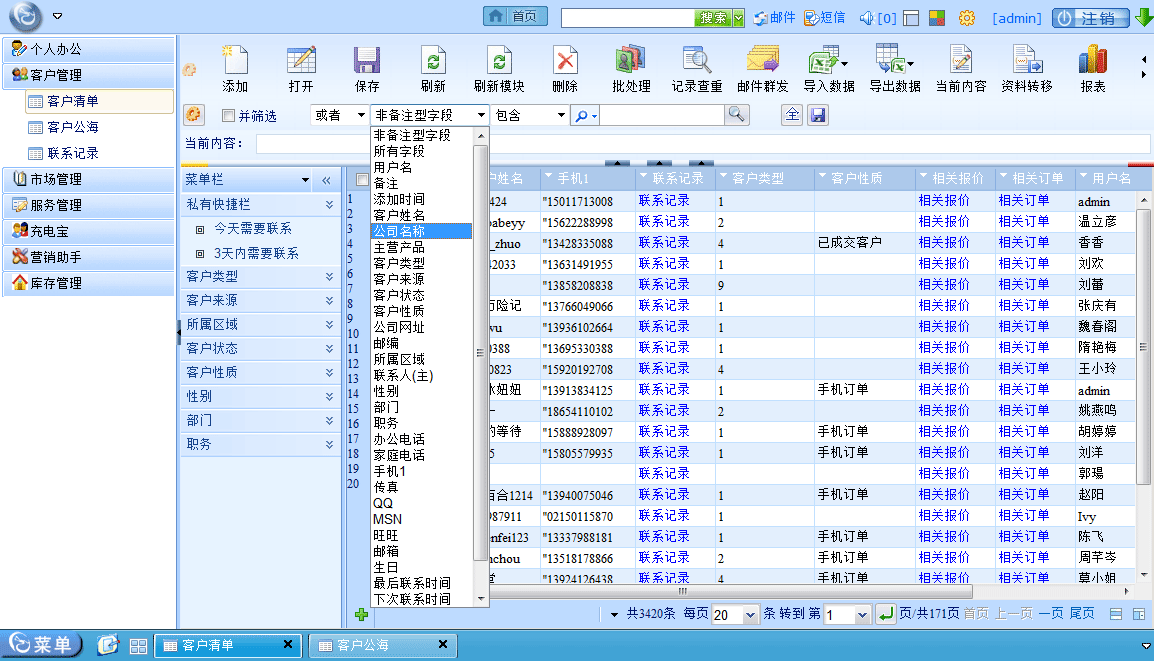Open 相关报价 link in the first row
This screenshot has width=1154, height=661.
click(944, 201)
